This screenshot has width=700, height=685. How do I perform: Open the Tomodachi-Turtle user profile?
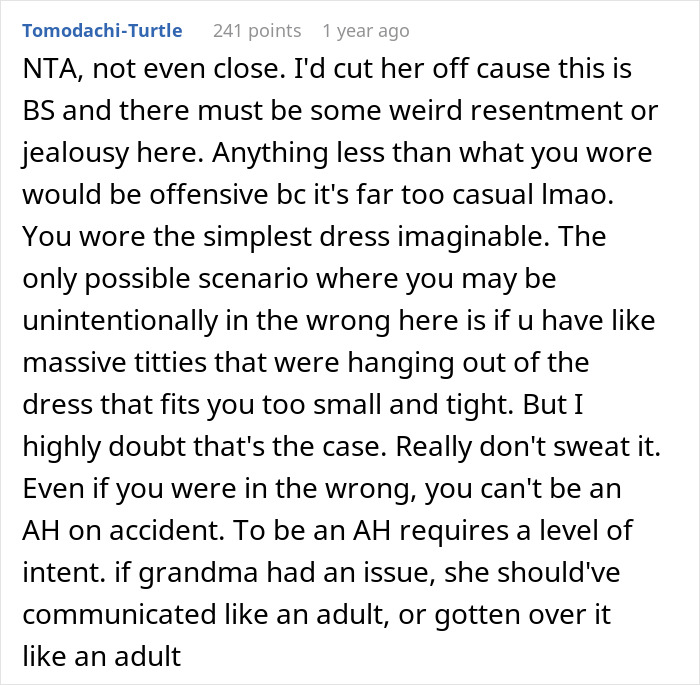pos(102,31)
